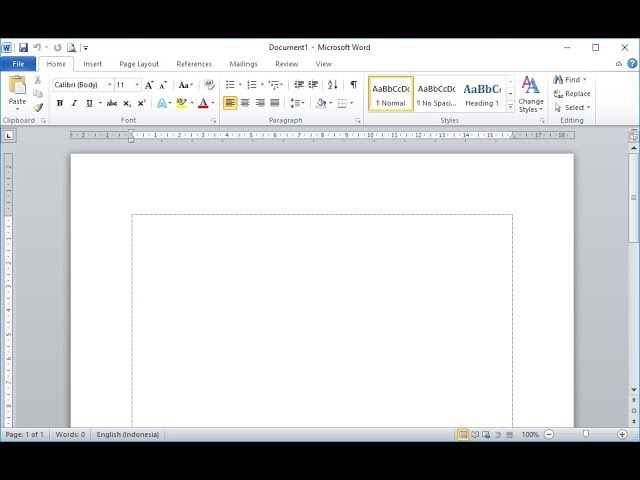The height and width of the screenshot is (480, 640).
Task: Click the zoom slider handle
Action: pos(586,434)
